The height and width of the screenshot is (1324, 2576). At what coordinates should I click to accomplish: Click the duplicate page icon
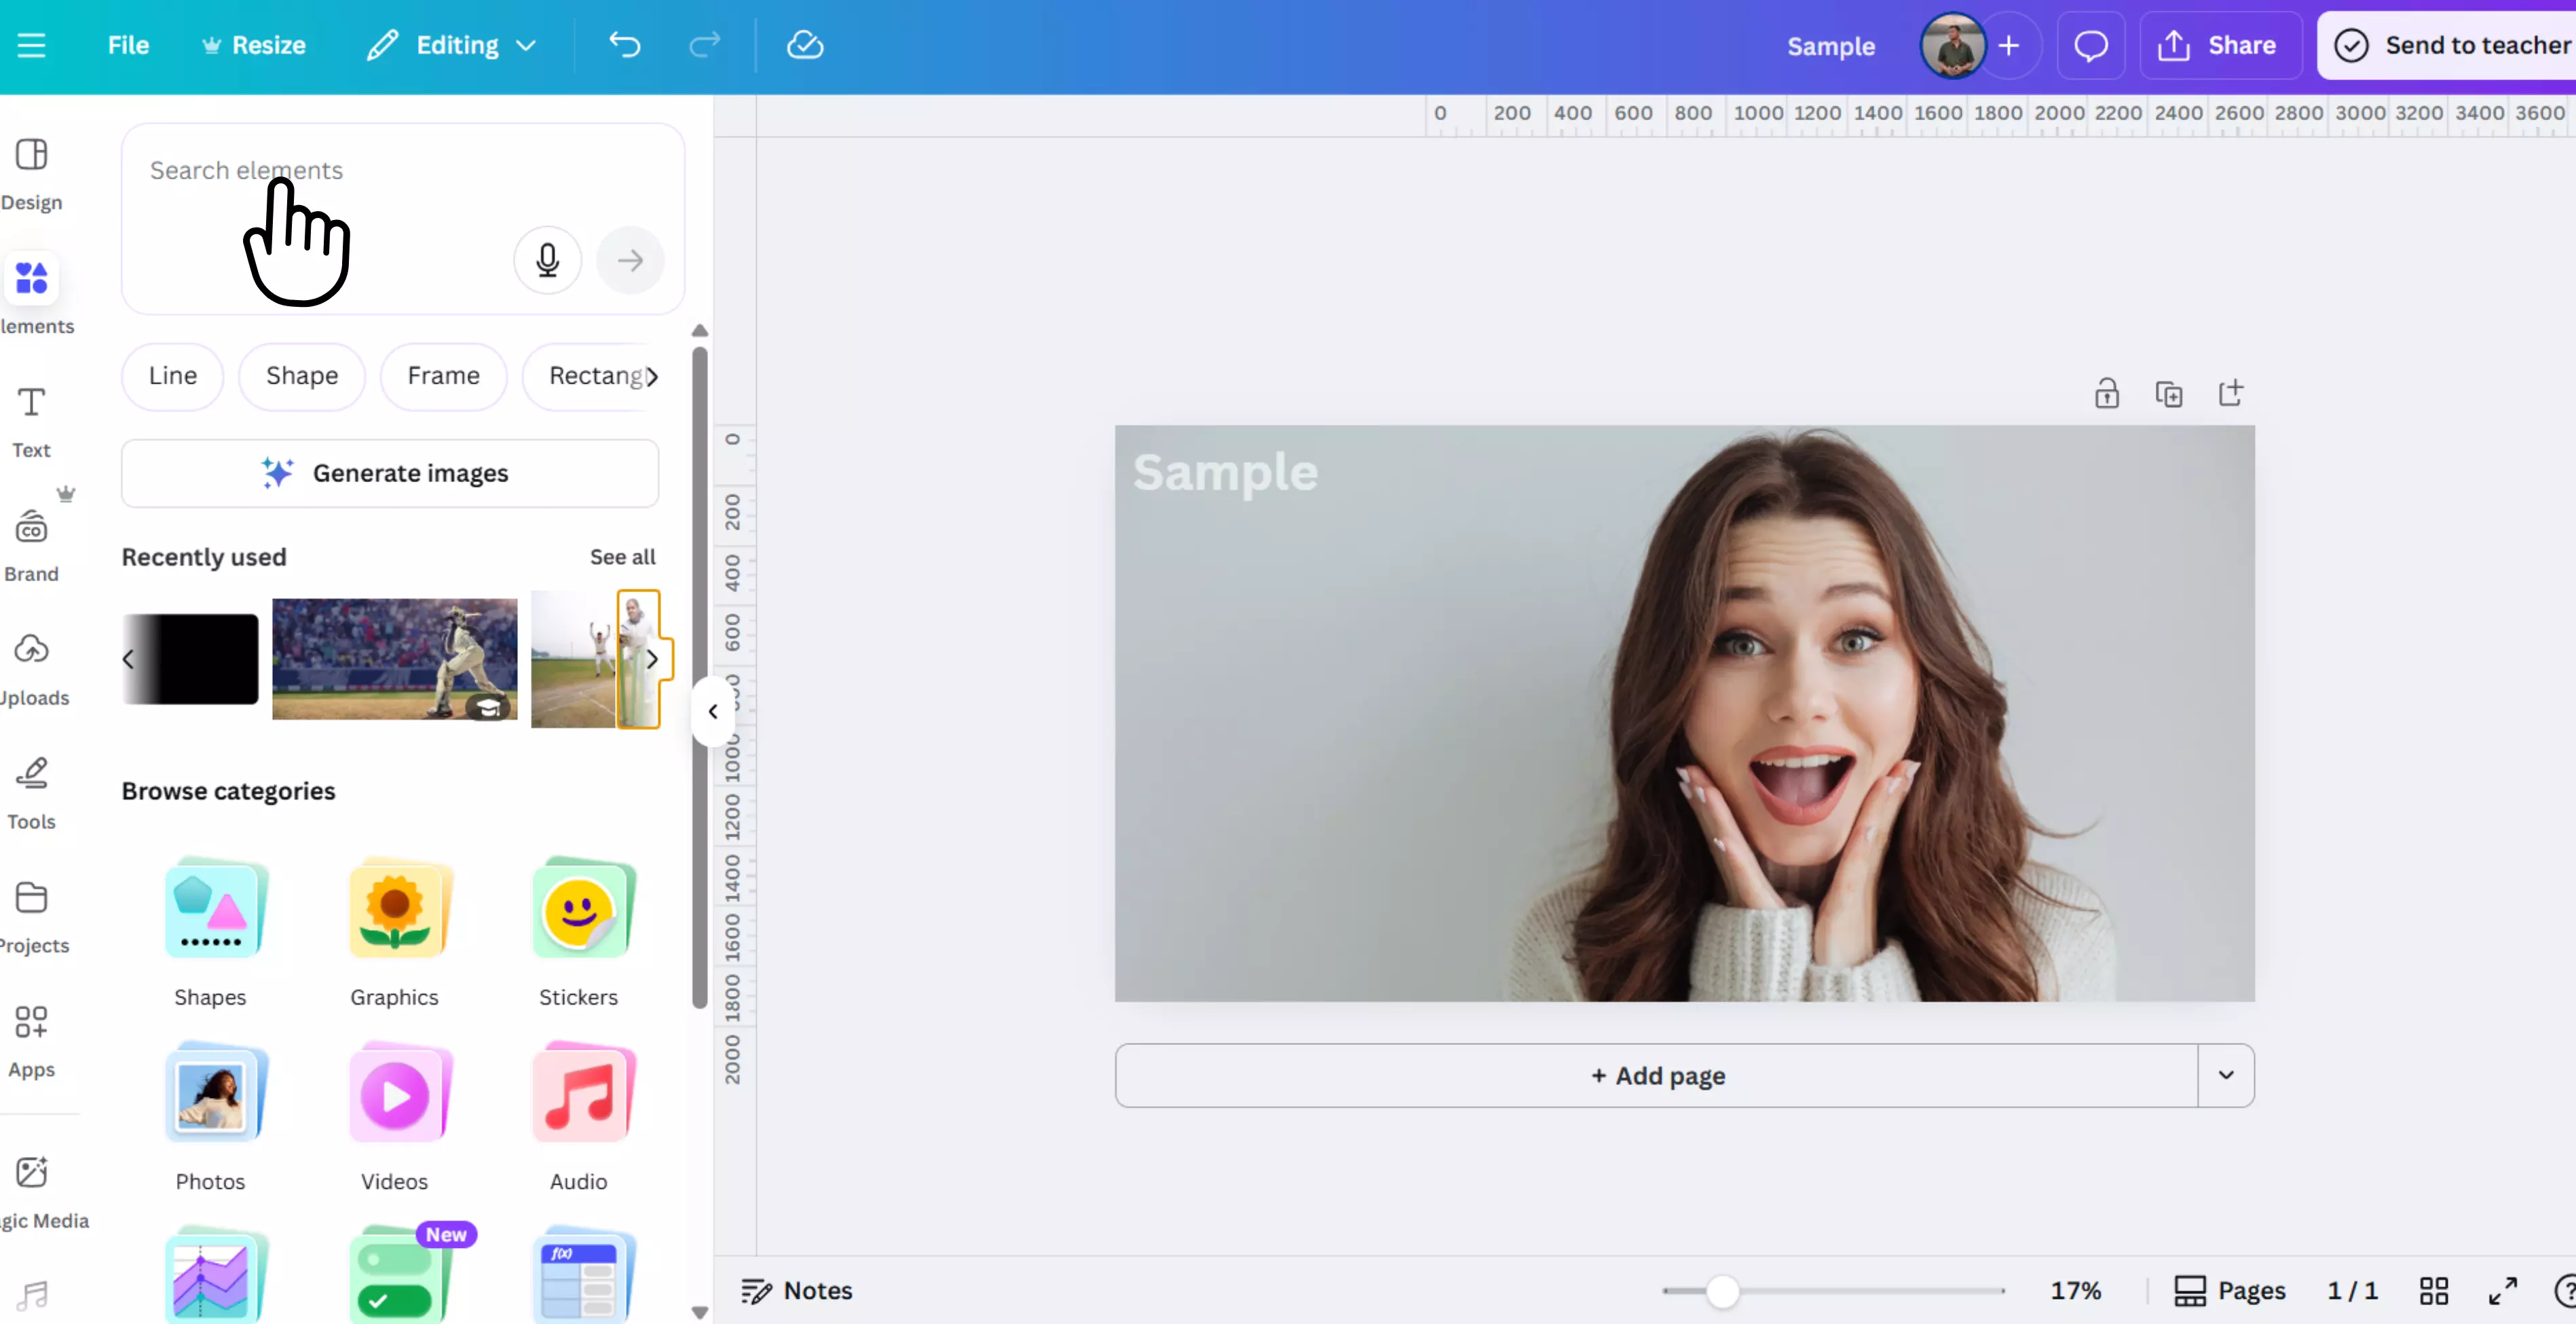point(2168,394)
